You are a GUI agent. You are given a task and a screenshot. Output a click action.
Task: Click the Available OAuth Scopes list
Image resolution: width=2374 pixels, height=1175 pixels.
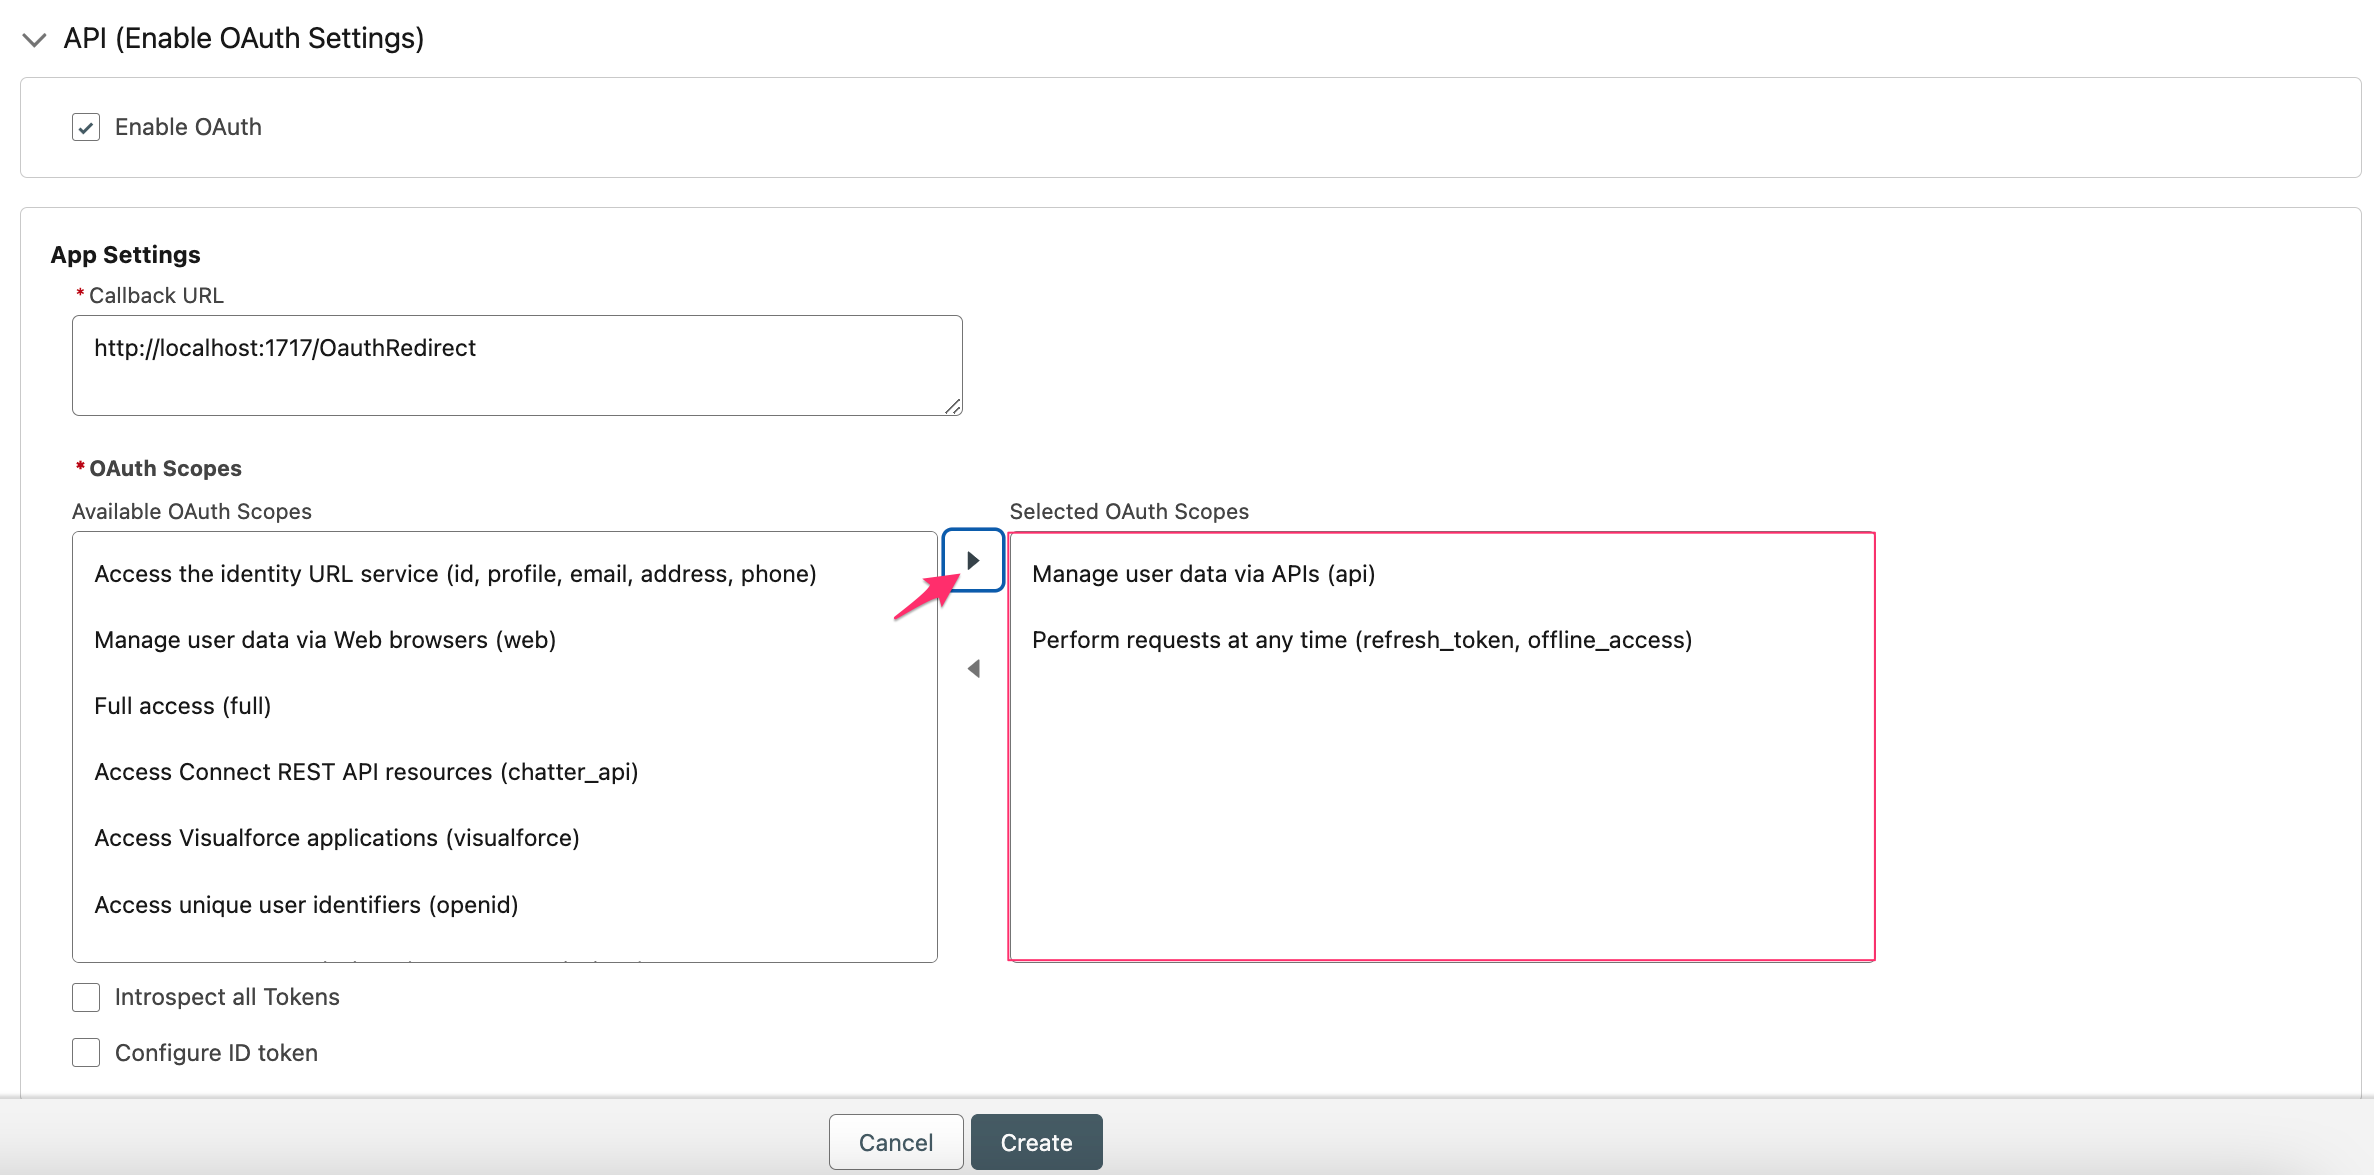504,745
